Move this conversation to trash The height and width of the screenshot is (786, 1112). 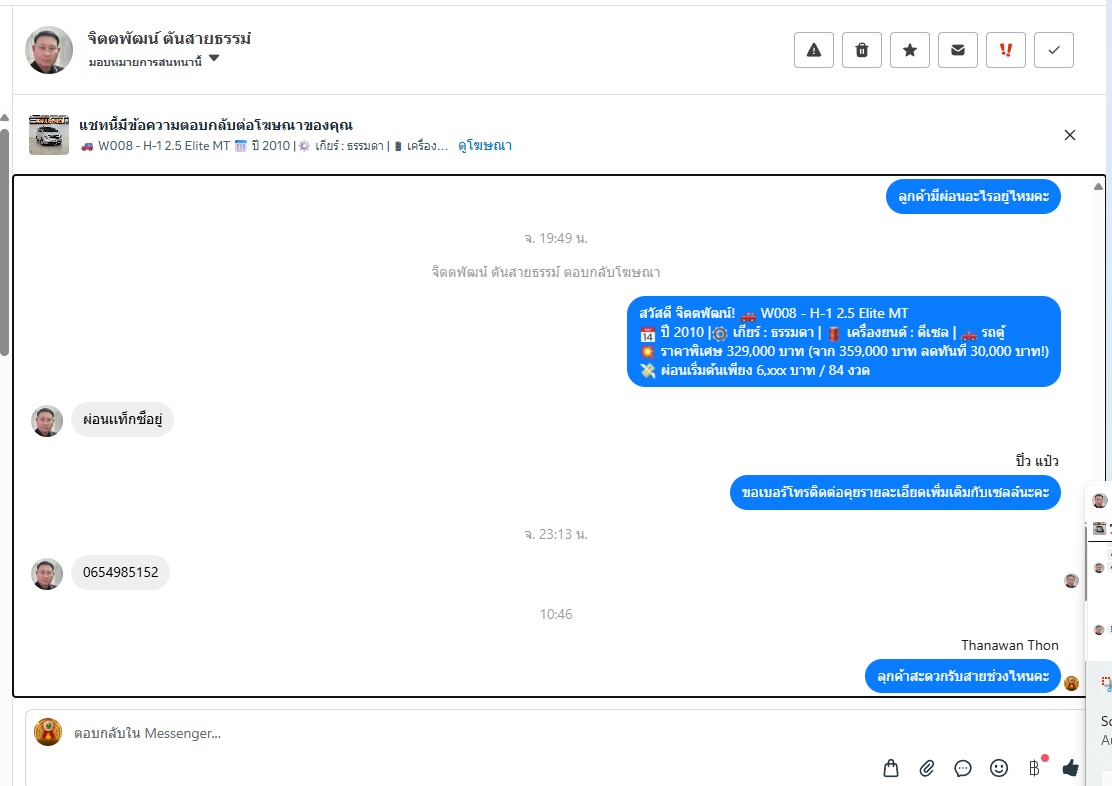pos(862,50)
